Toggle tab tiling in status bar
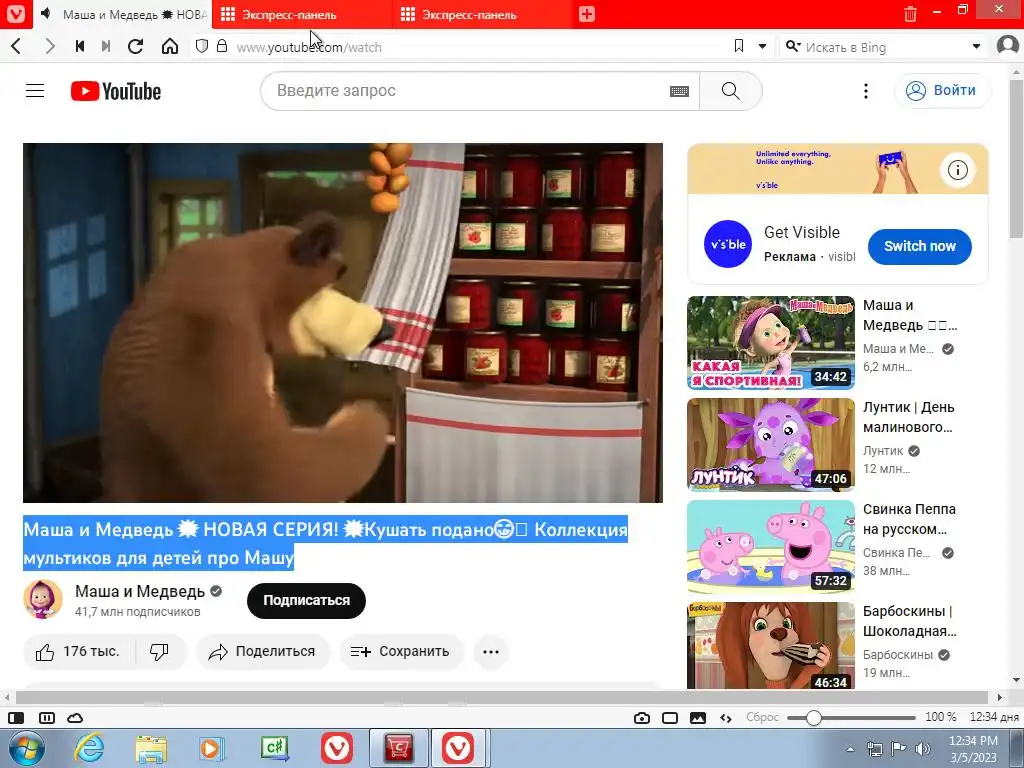The width and height of the screenshot is (1024, 768). click(47, 718)
